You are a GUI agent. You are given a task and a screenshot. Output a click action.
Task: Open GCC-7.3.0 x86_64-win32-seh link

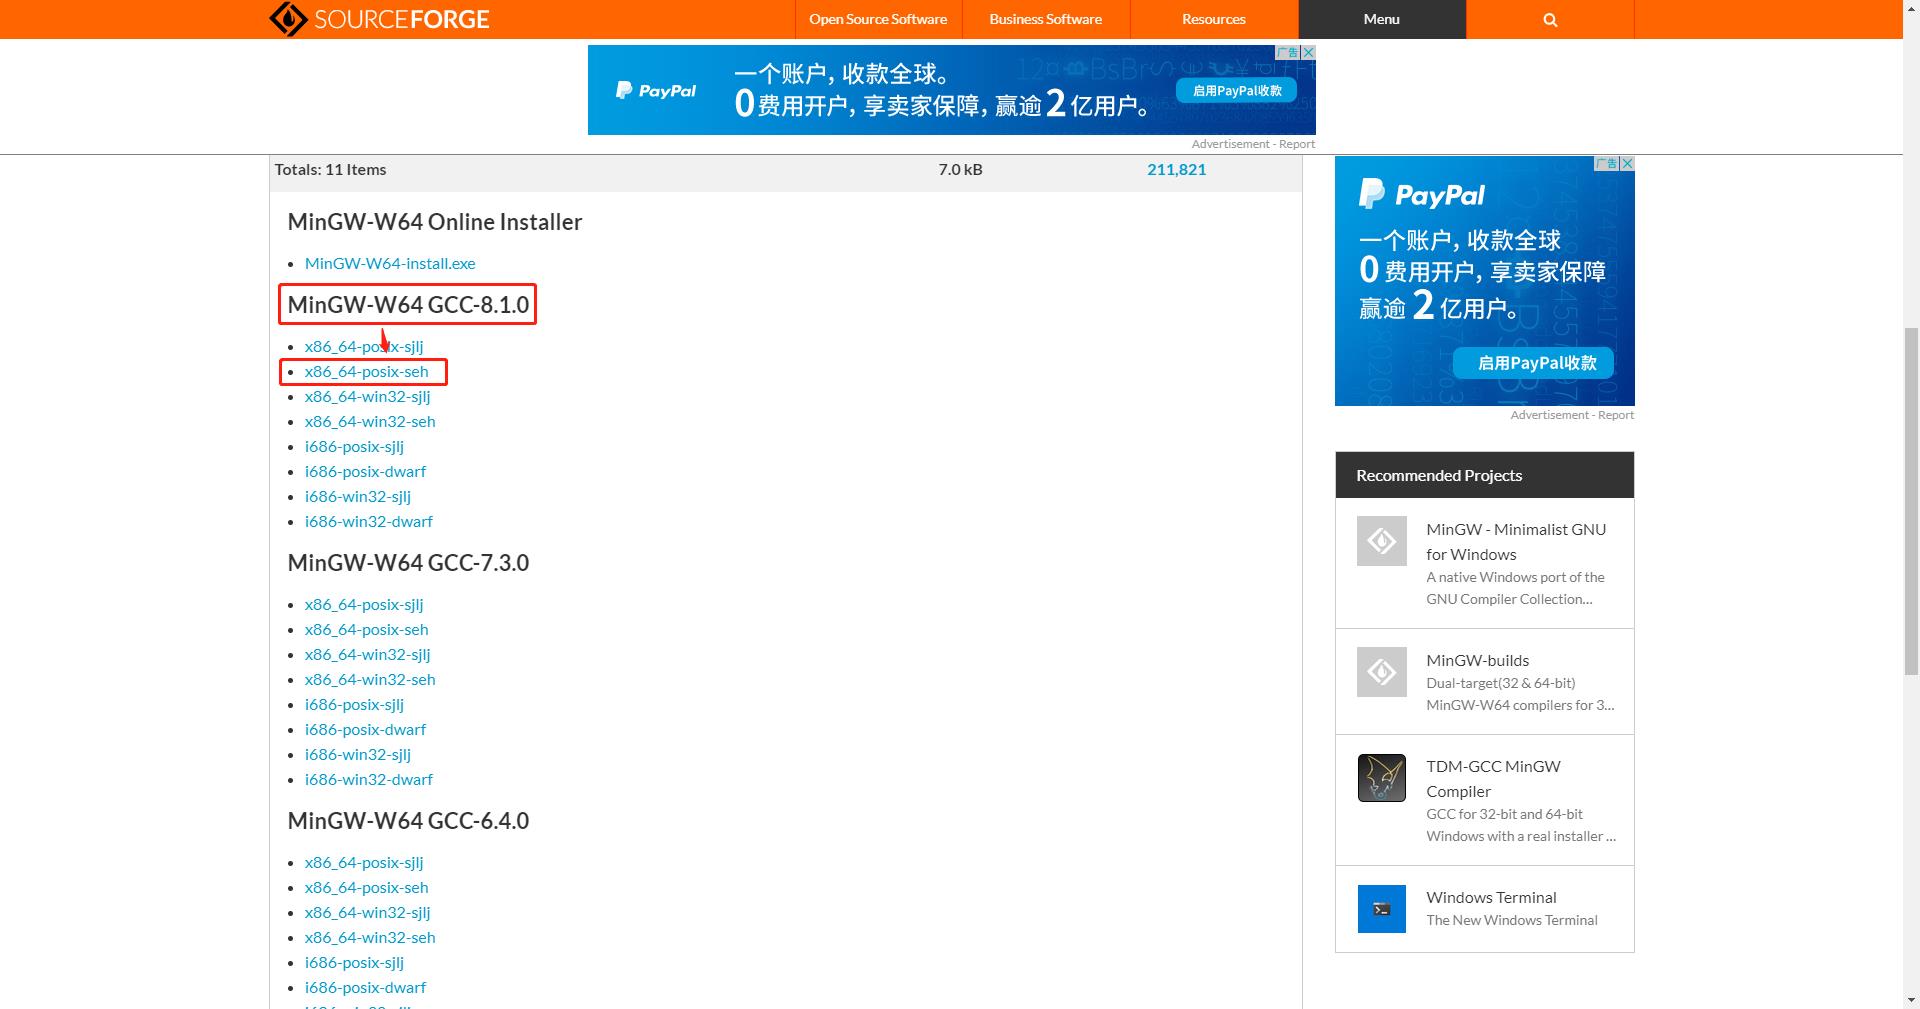(370, 679)
